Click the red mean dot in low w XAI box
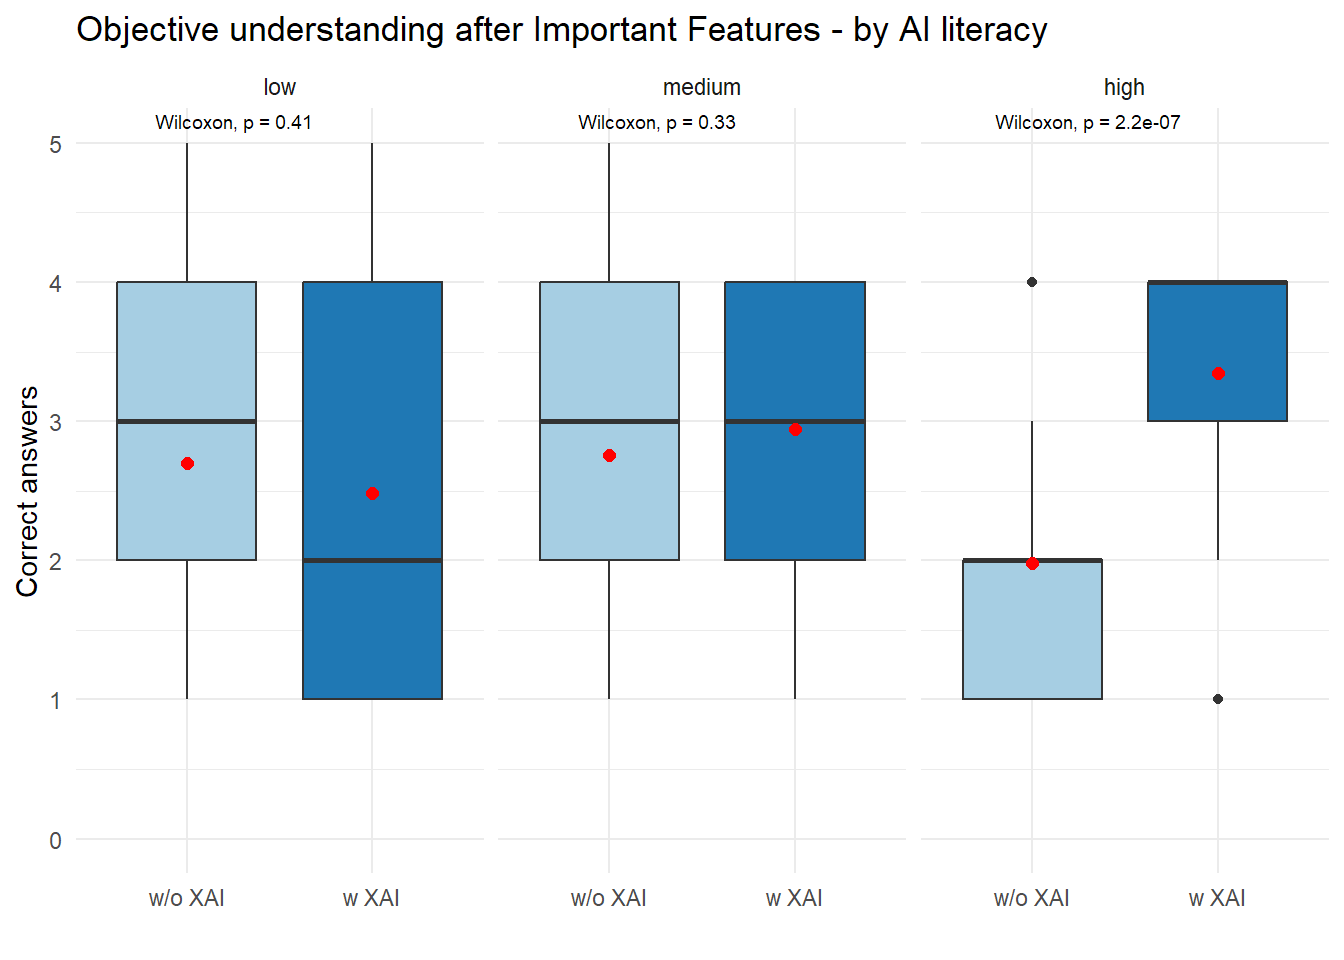The image size is (1344, 960). (372, 493)
